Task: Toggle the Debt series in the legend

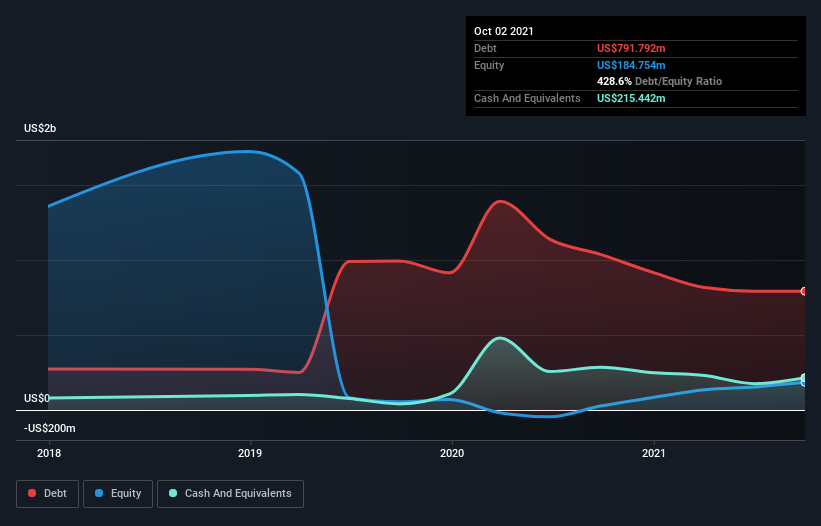Action: click(x=47, y=494)
